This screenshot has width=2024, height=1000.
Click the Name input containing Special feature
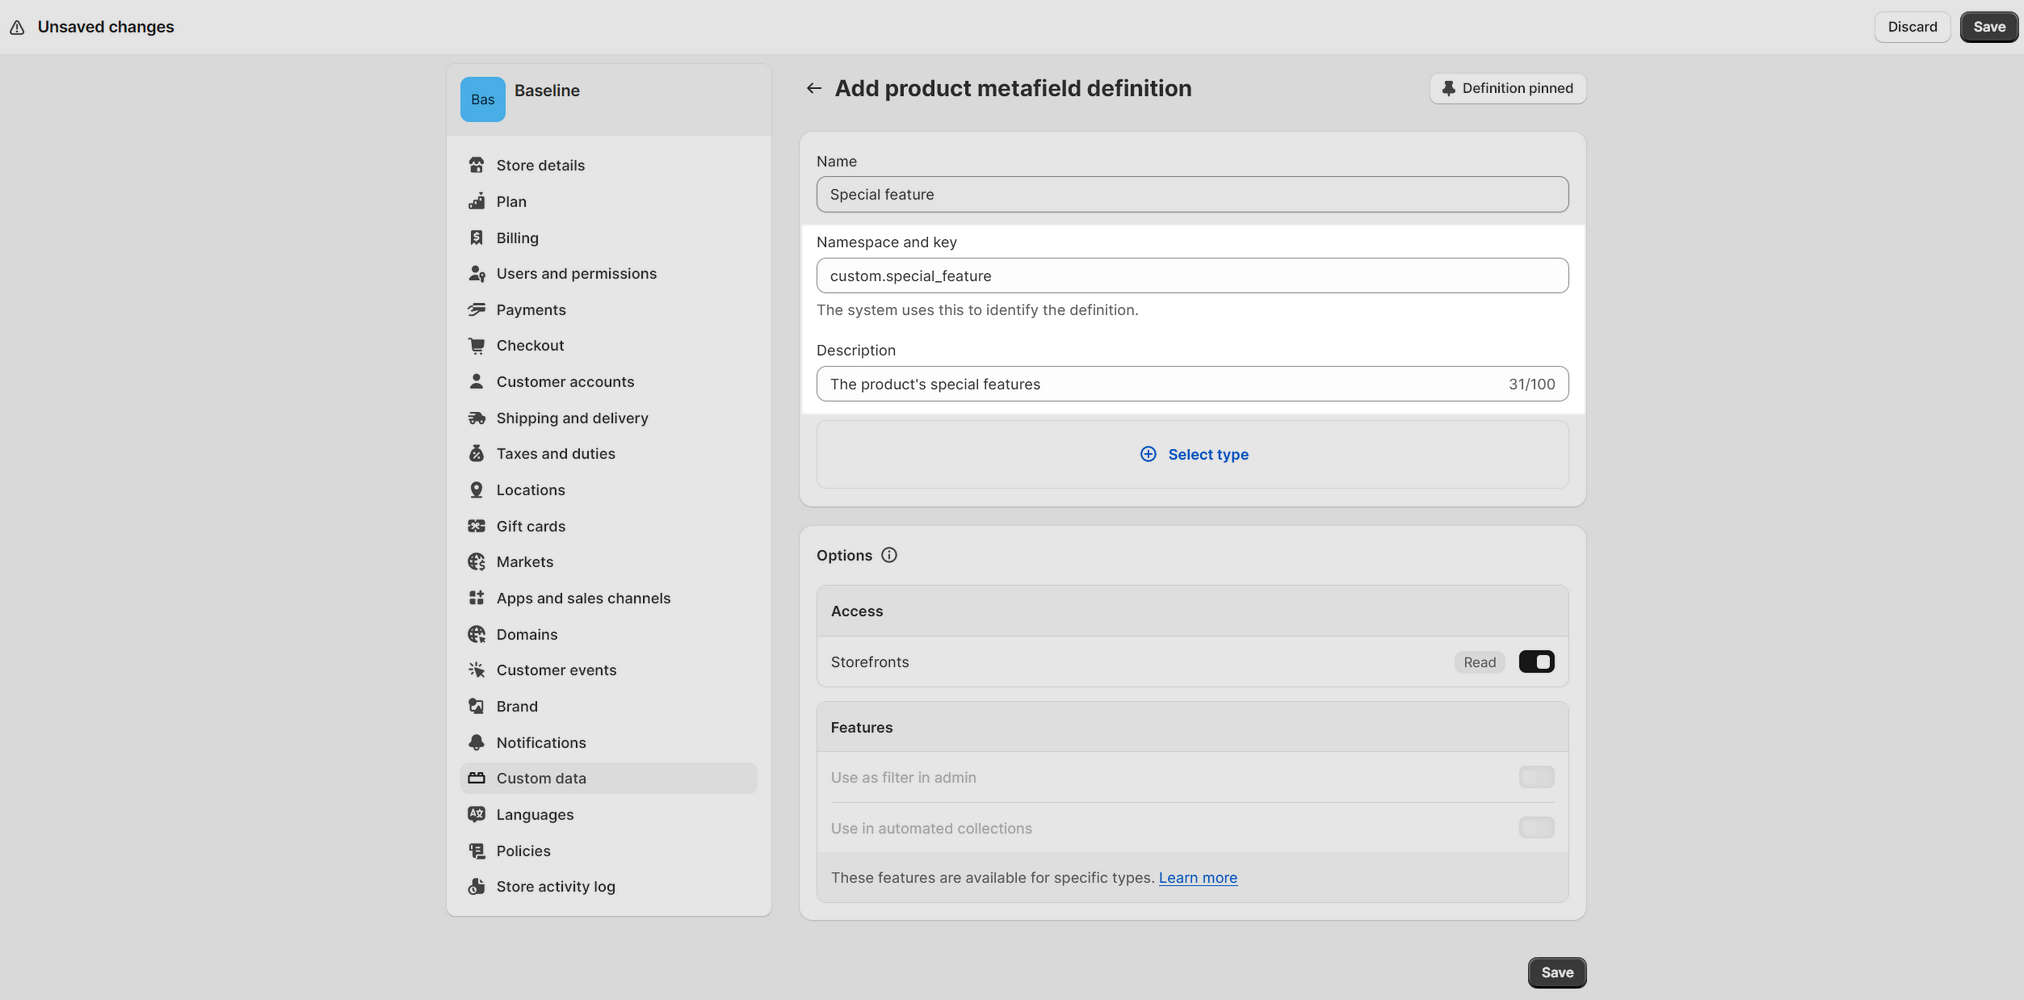pos(1192,194)
